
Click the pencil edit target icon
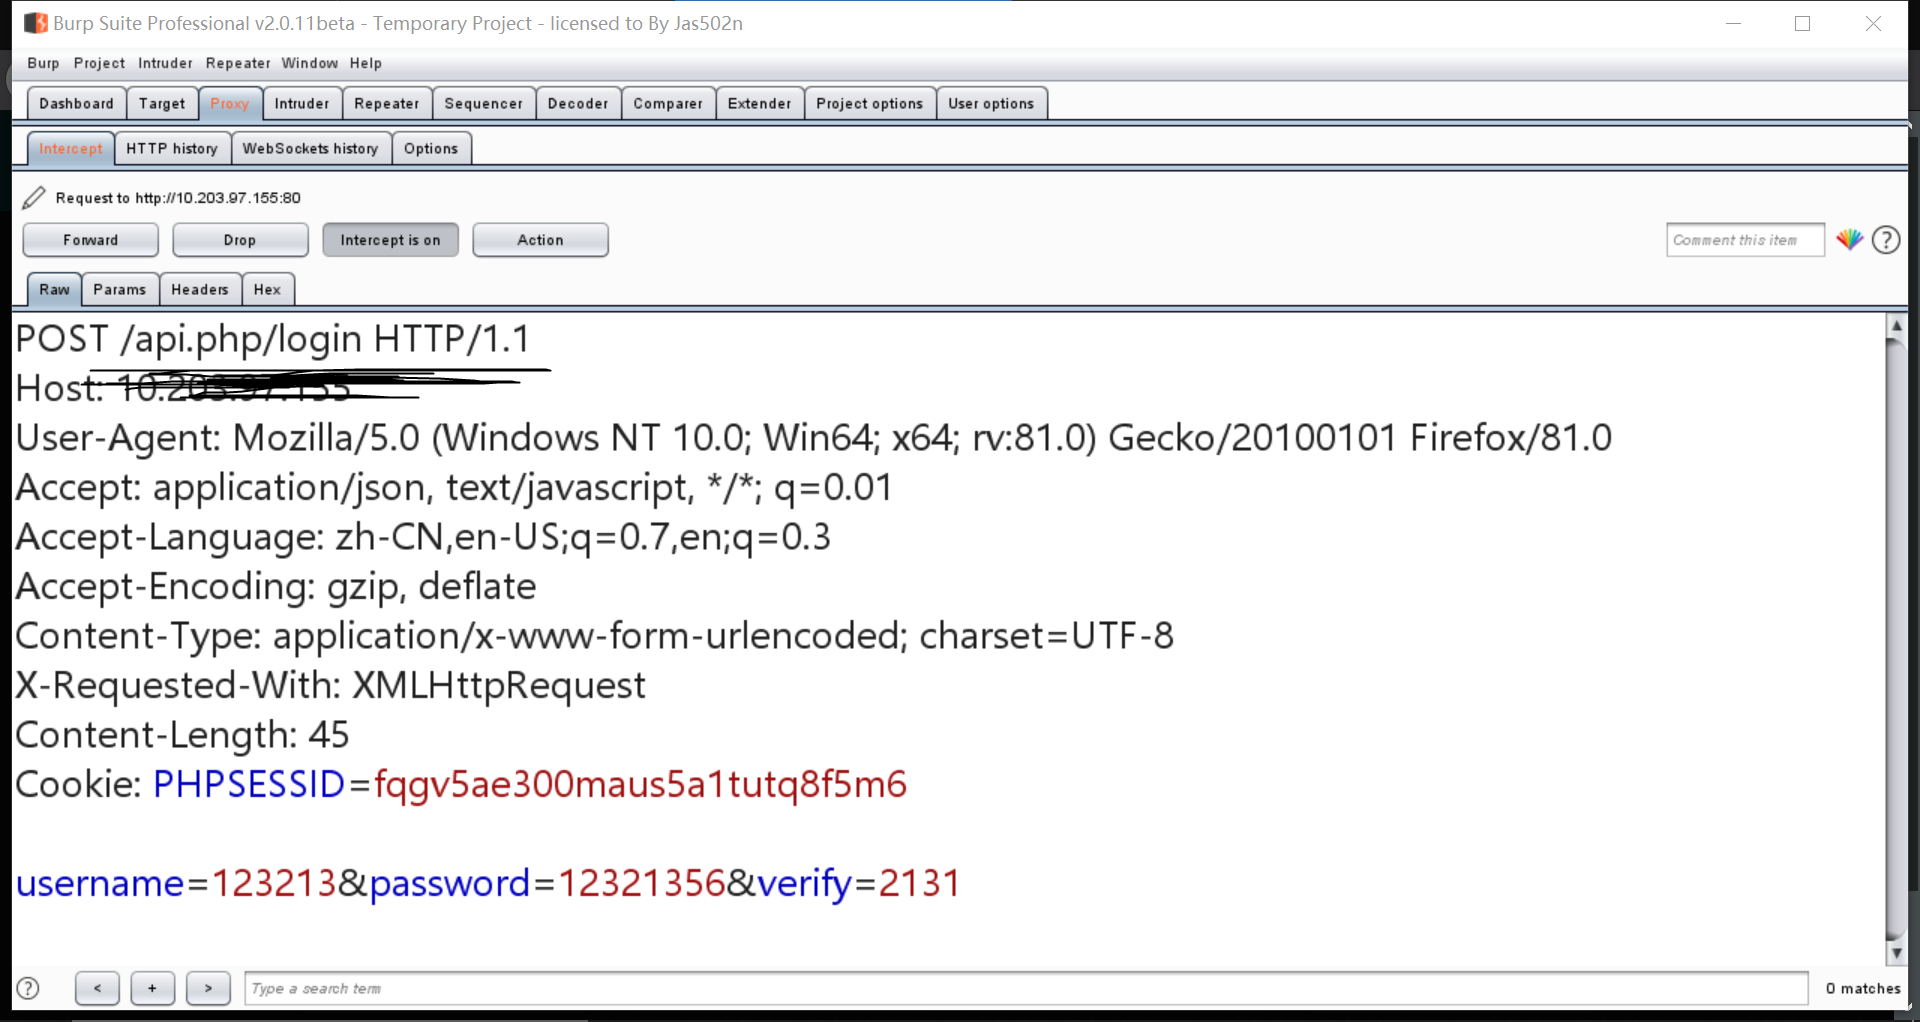click(34, 198)
